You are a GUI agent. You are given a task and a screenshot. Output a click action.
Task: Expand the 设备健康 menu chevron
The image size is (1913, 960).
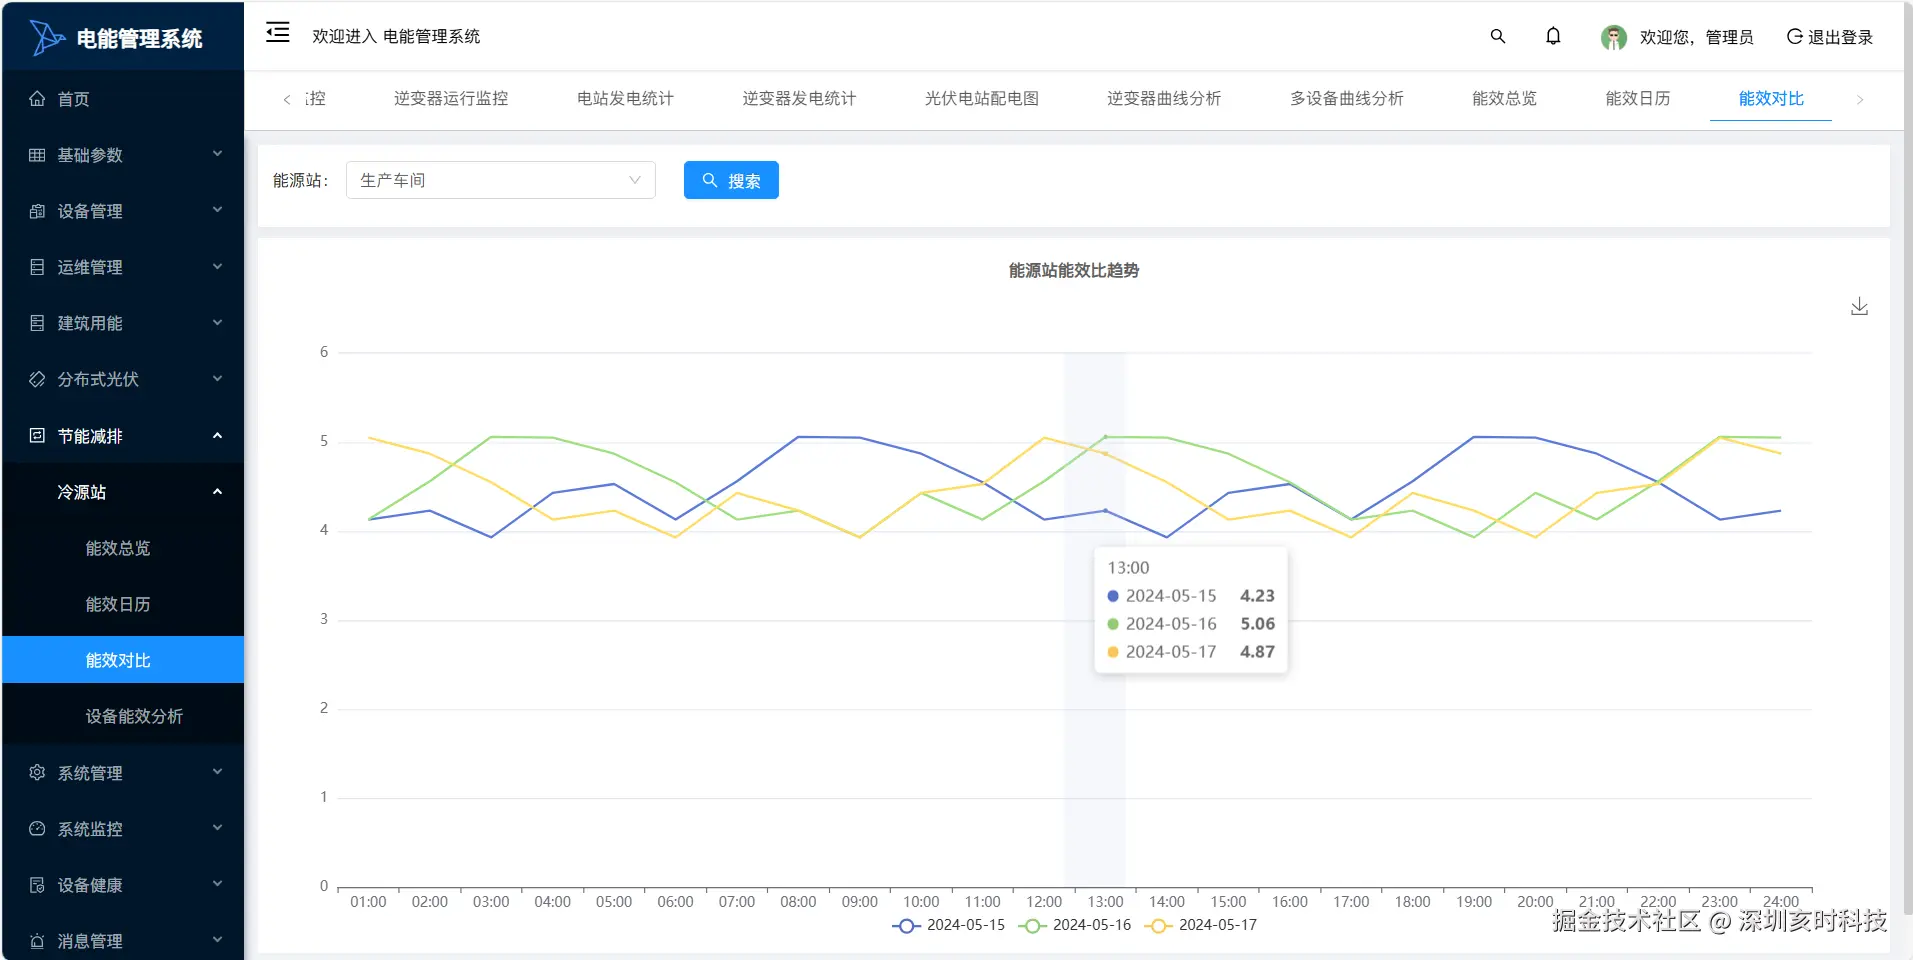217,883
